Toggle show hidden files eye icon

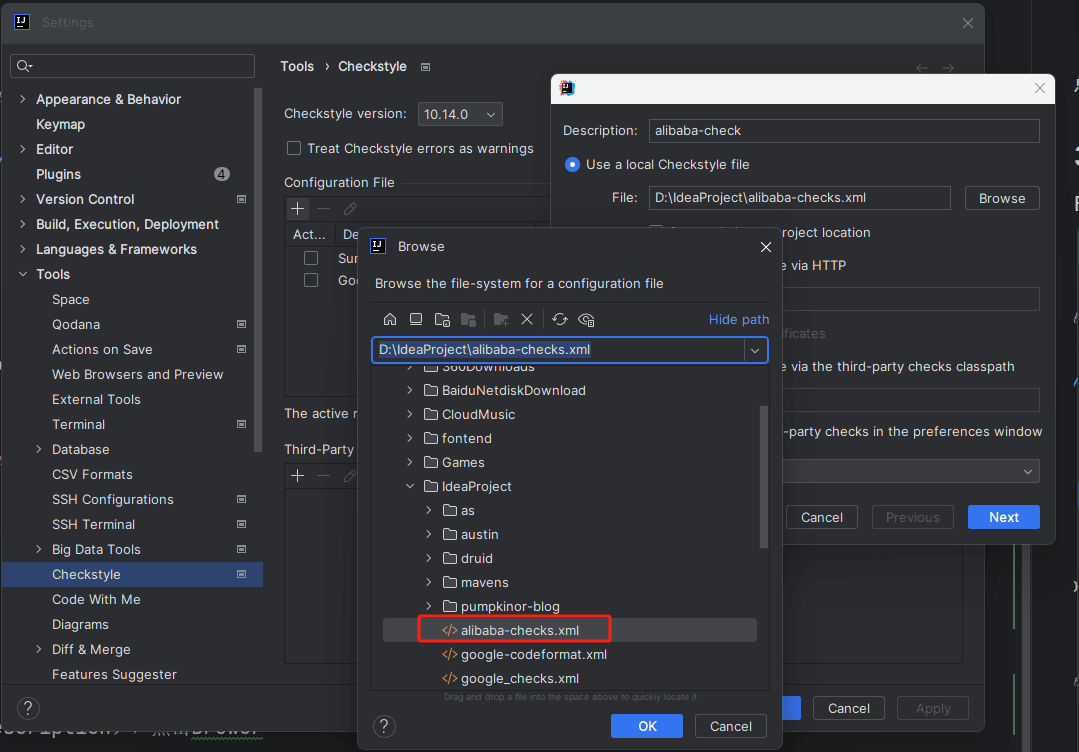pos(587,320)
